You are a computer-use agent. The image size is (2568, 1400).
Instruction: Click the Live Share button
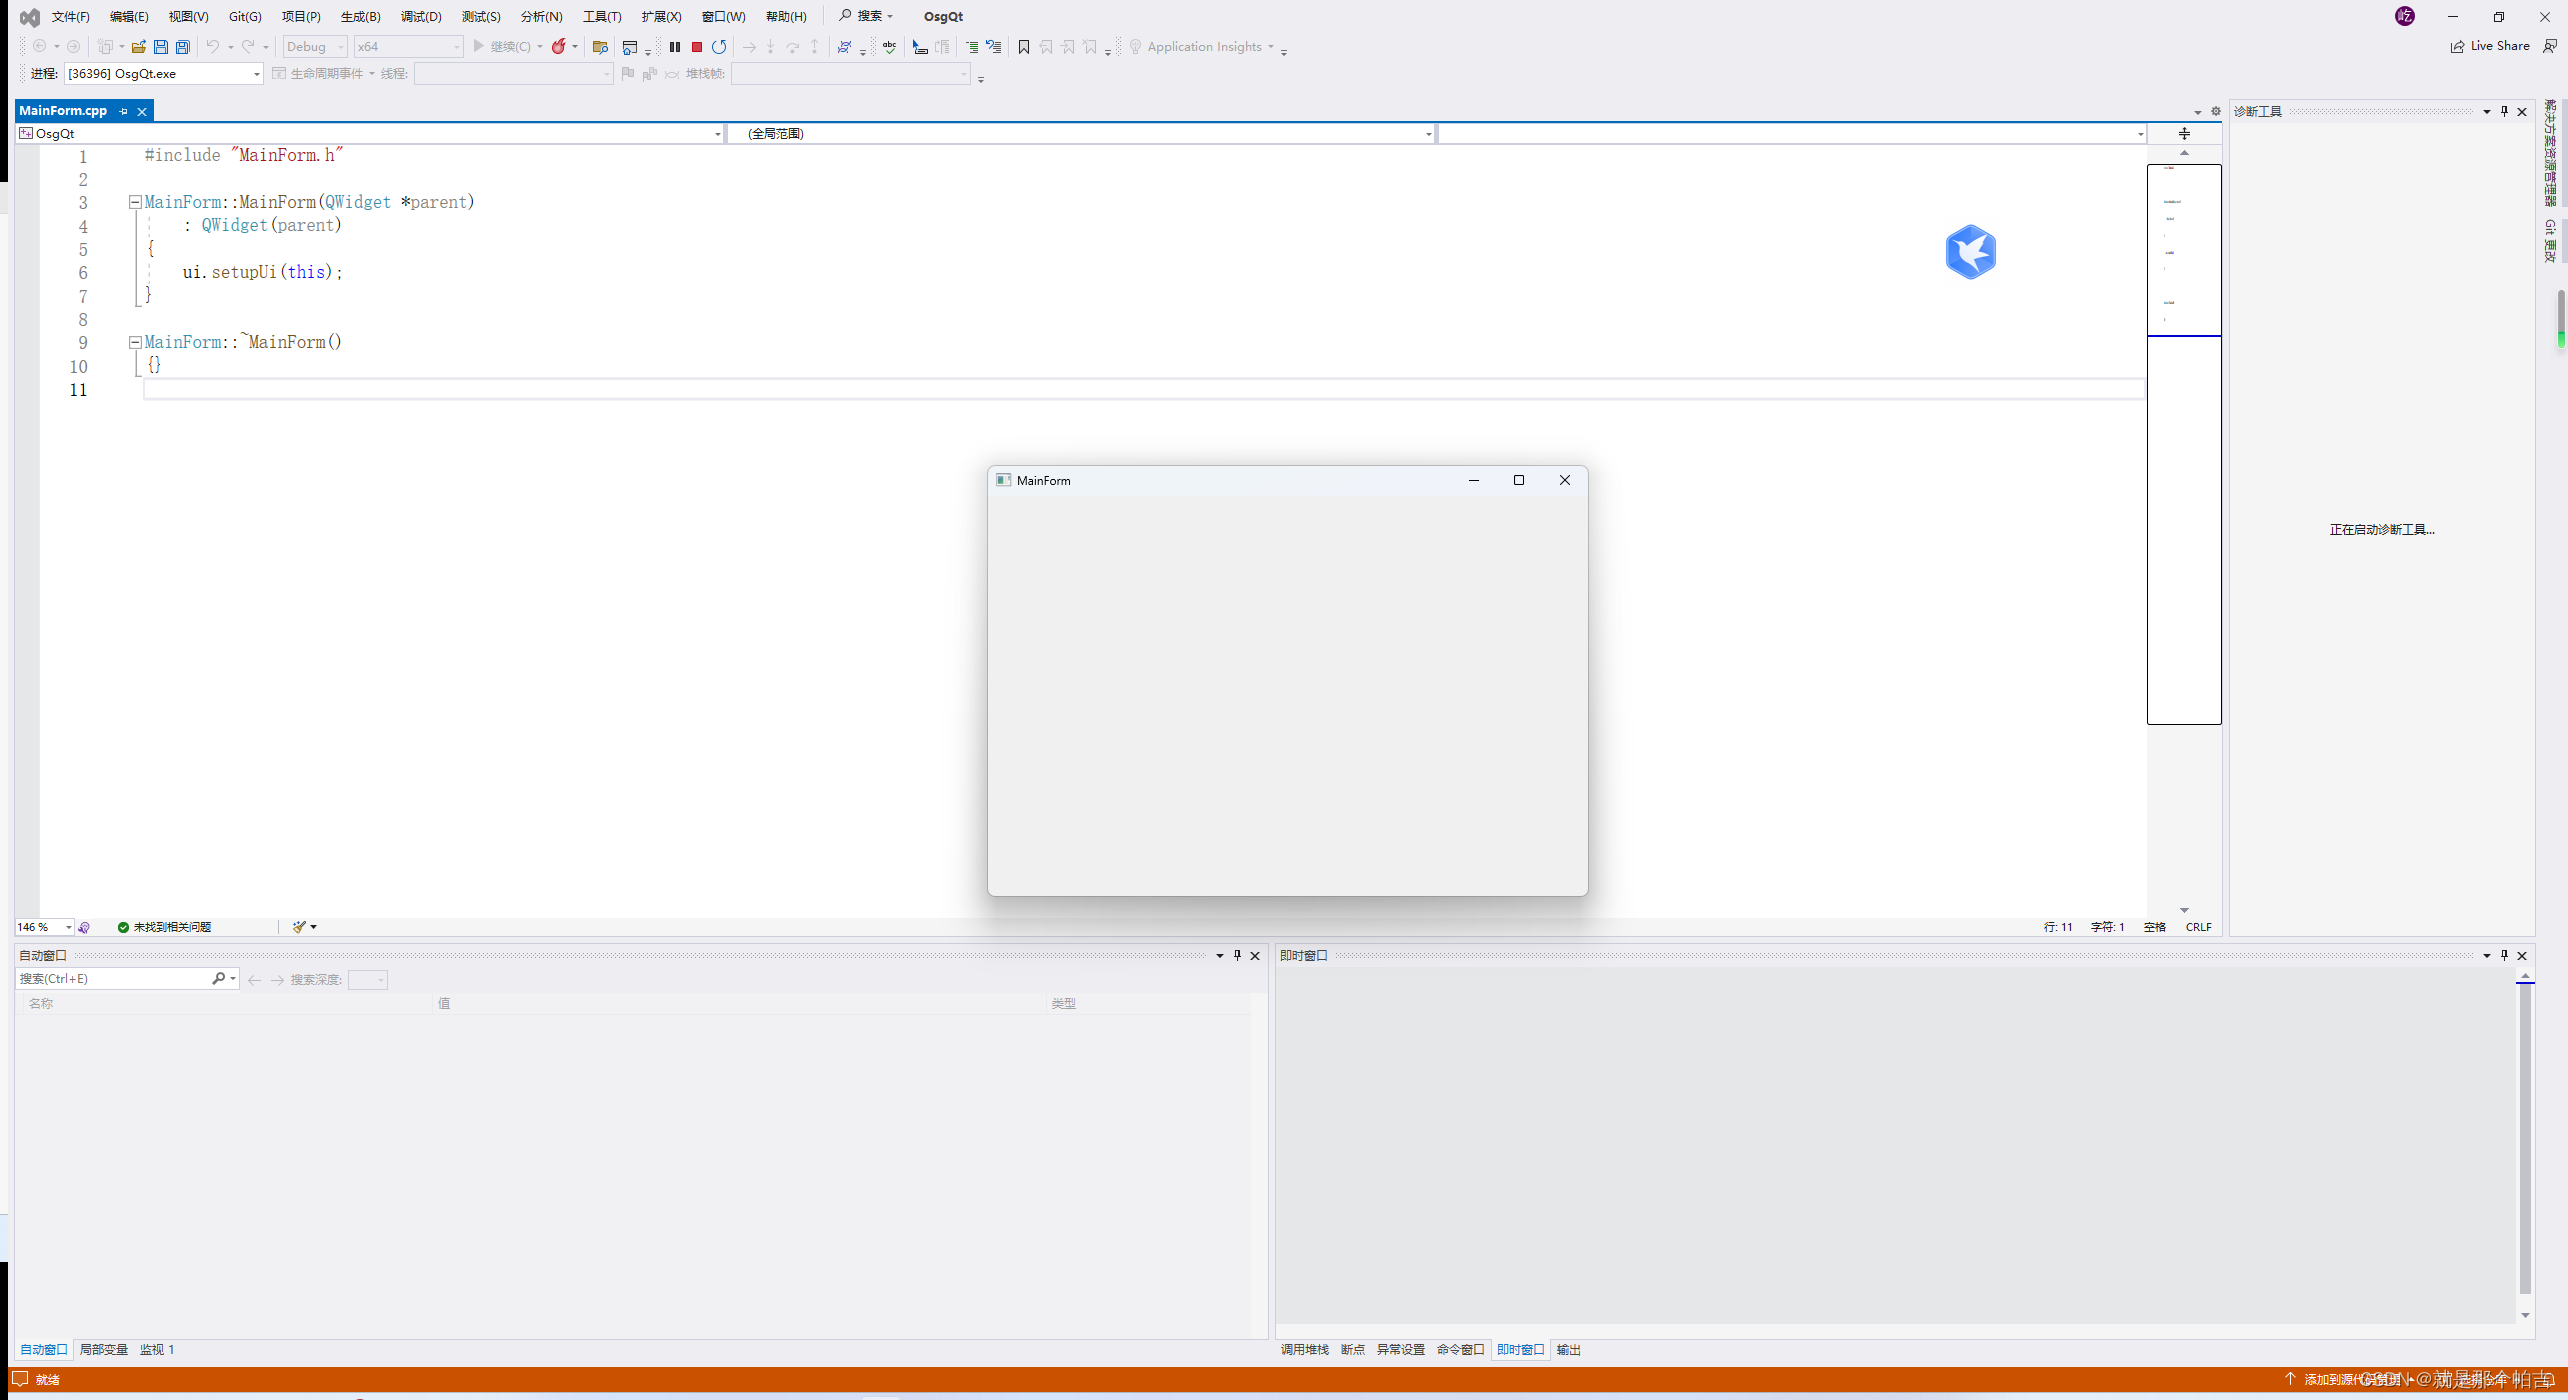[2490, 46]
